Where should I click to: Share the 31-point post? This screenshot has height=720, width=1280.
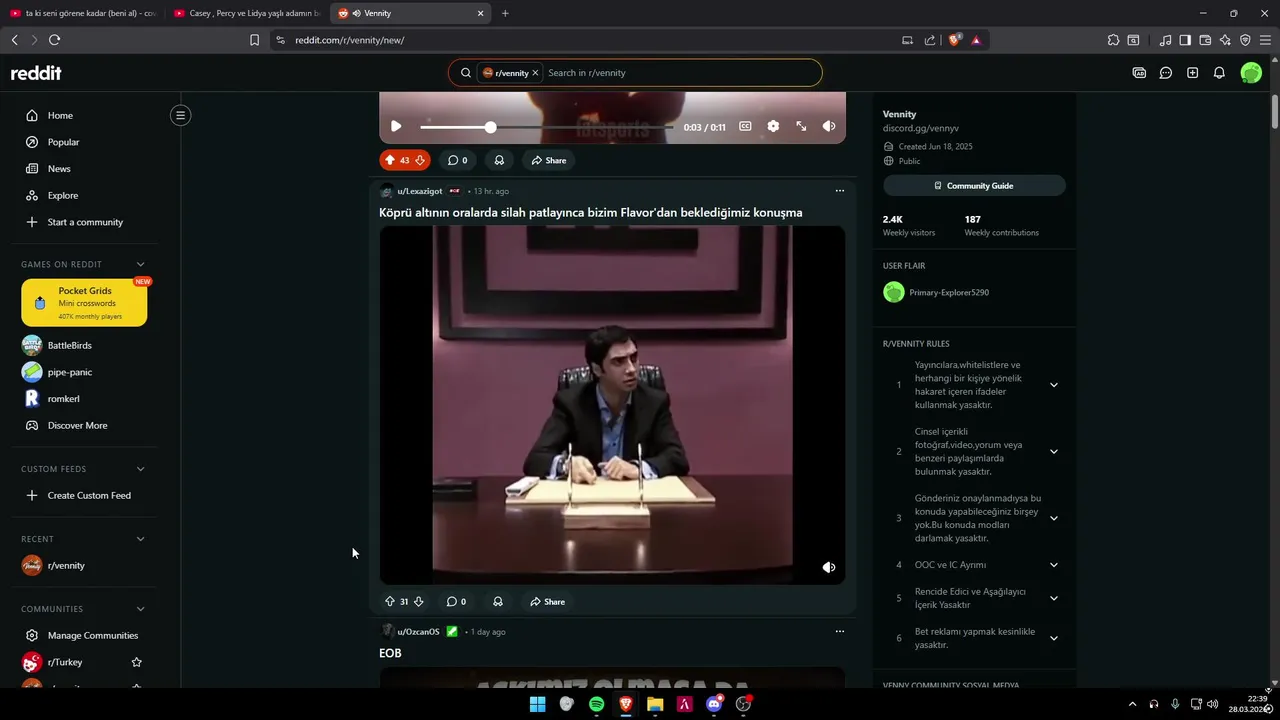point(548,601)
